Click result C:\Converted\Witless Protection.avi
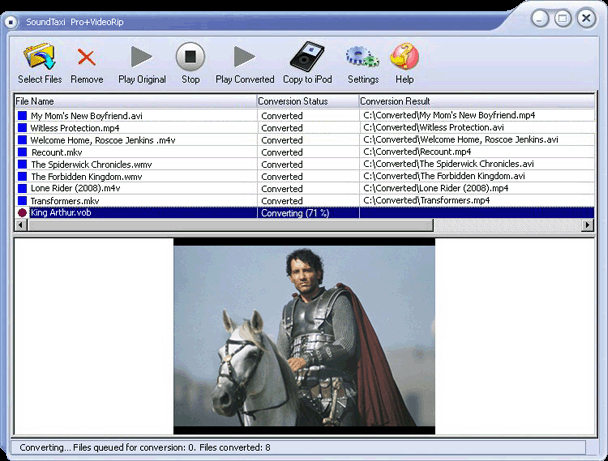 click(x=434, y=127)
